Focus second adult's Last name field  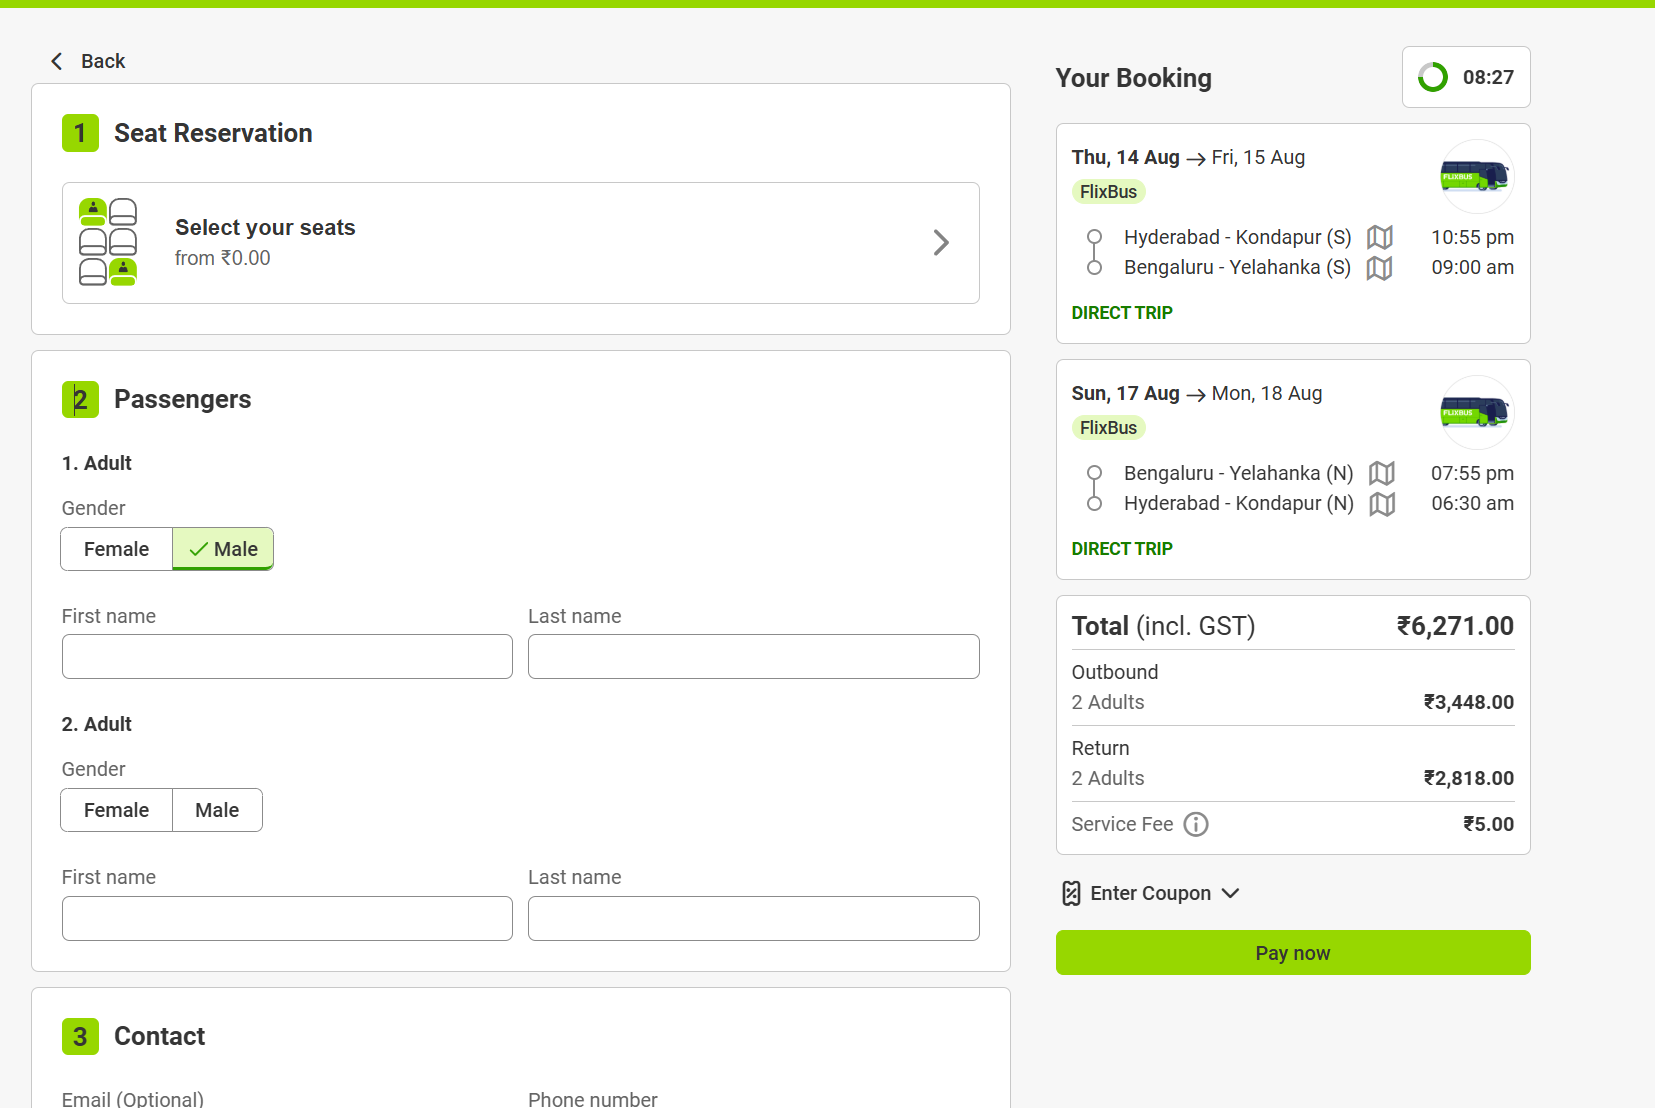[x=753, y=918]
